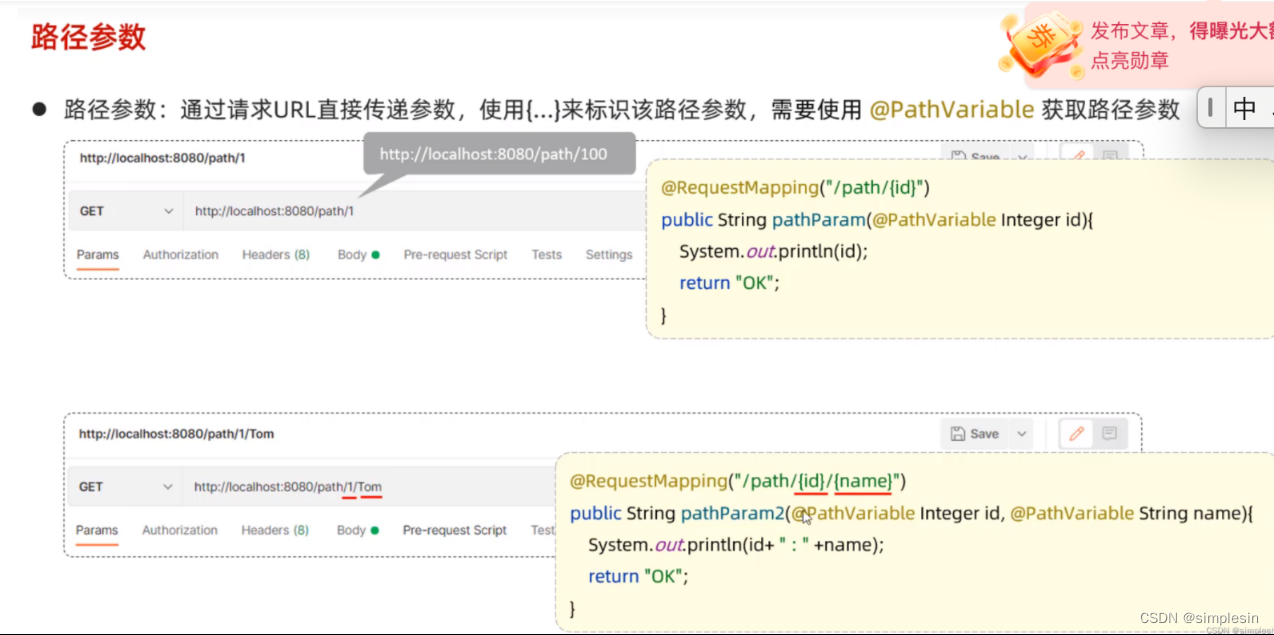Switch to the Authorization tab
This screenshot has height=635, width=1274.
pyautogui.click(x=180, y=255)
